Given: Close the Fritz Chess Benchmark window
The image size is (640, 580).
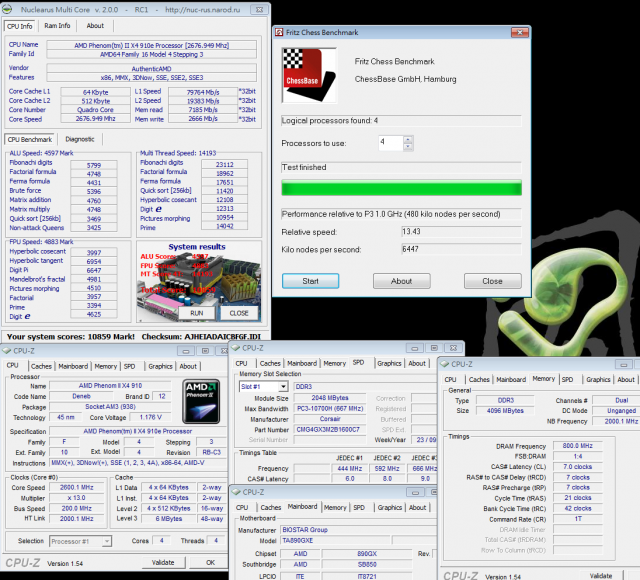Looking at the screenshot, I should pos(520,32).
